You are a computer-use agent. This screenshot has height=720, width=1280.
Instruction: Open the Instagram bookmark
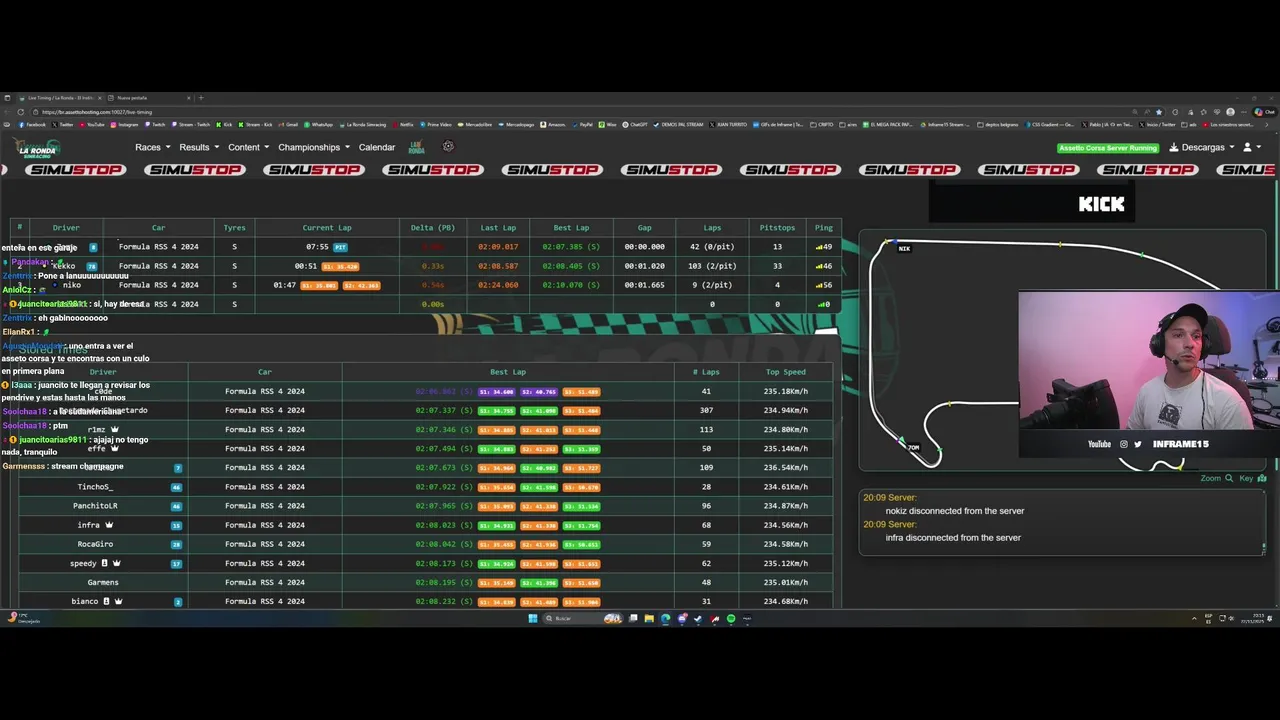pyautogui.click(x=124, y=125)
